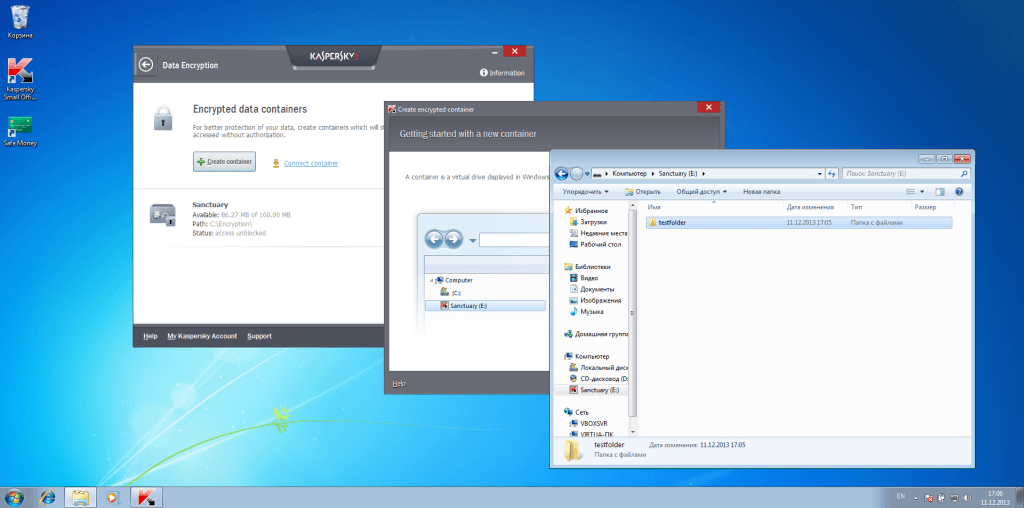Show hidden tray icons arrow
This screenshot has height=508, width=1024.
pos(917,498)
